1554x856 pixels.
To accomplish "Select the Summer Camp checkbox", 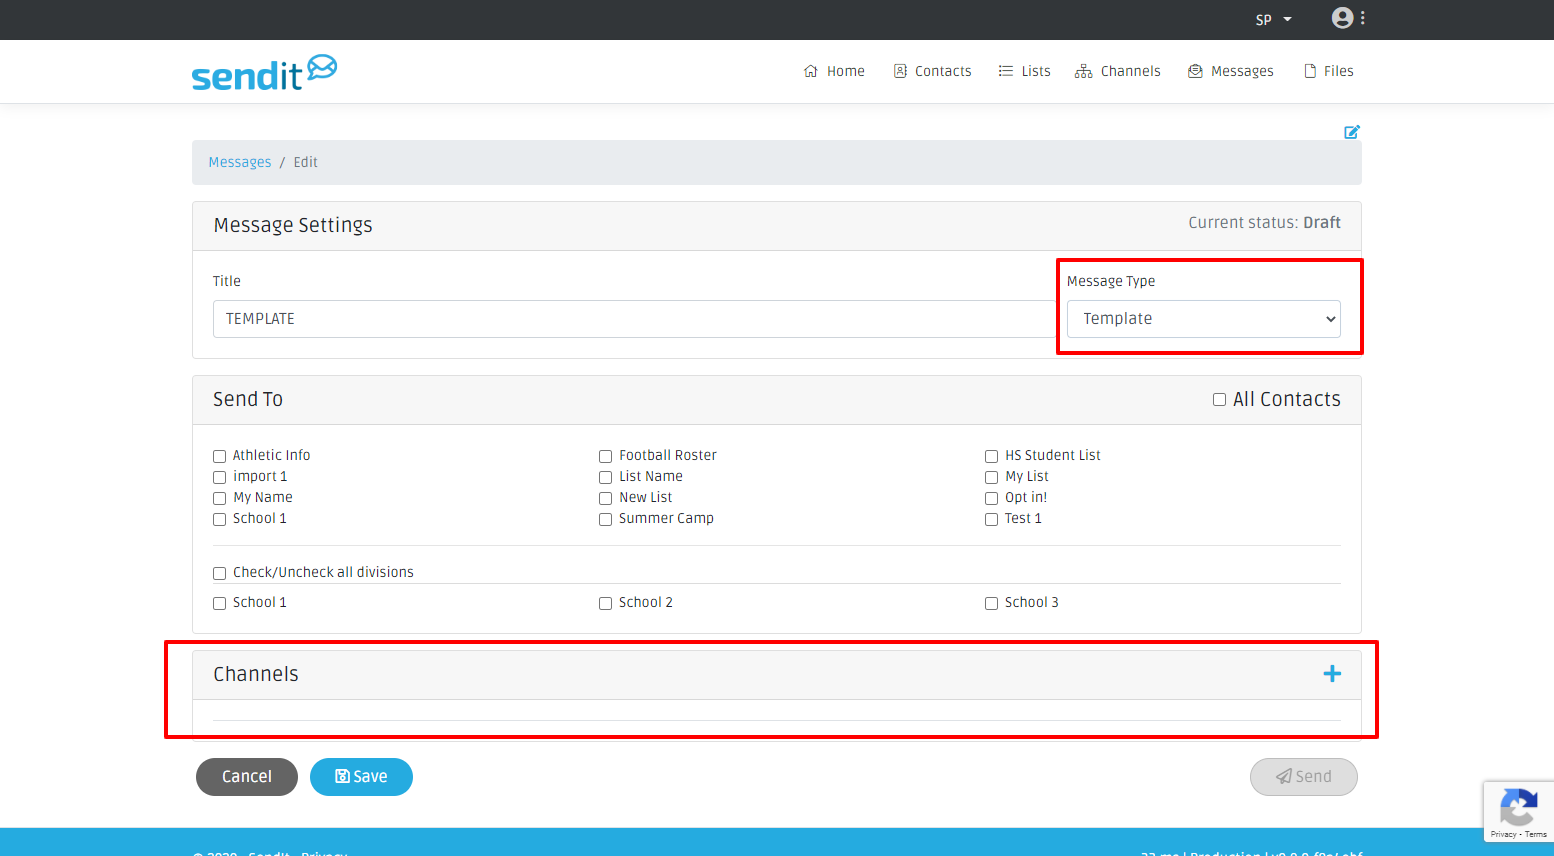I will (605, 519).
